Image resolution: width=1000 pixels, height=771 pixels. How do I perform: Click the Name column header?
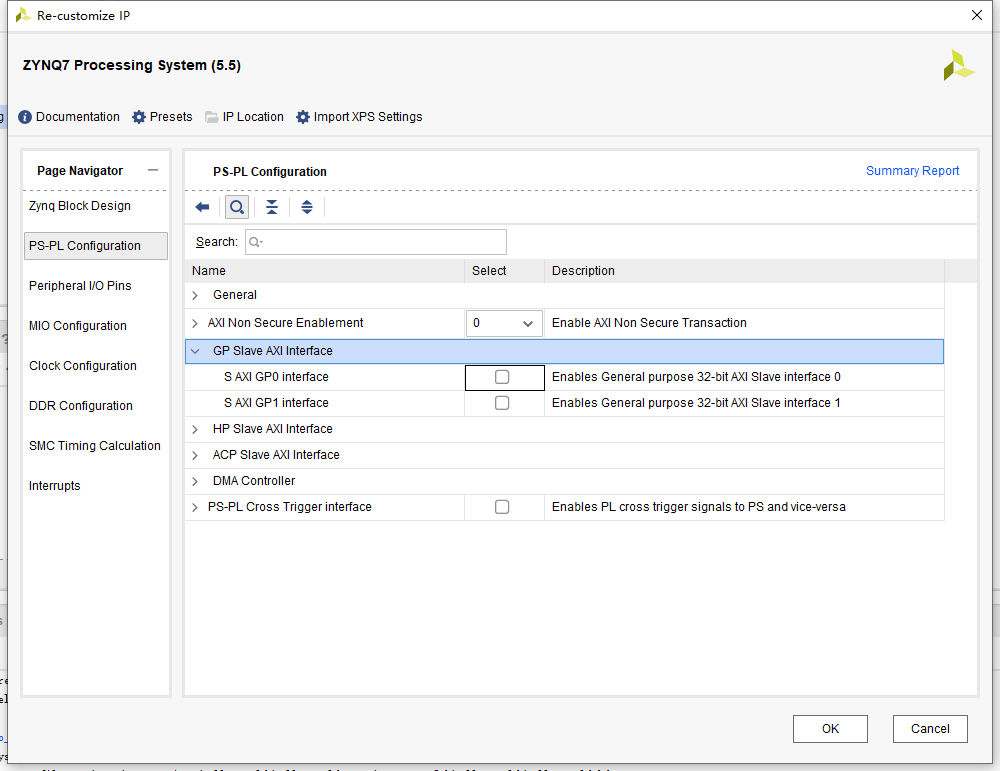coord(324,271)
